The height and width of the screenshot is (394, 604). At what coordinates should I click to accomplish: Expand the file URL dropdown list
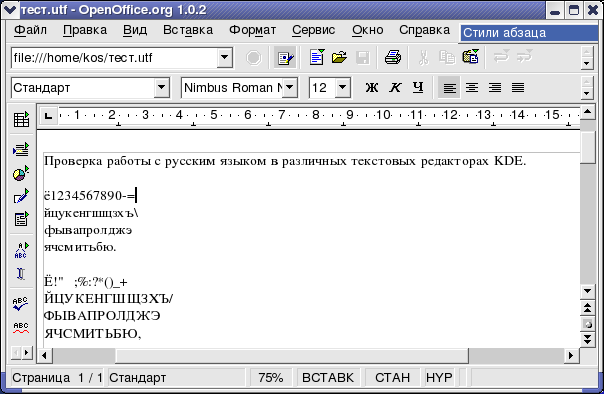click(x=225, y=58)
